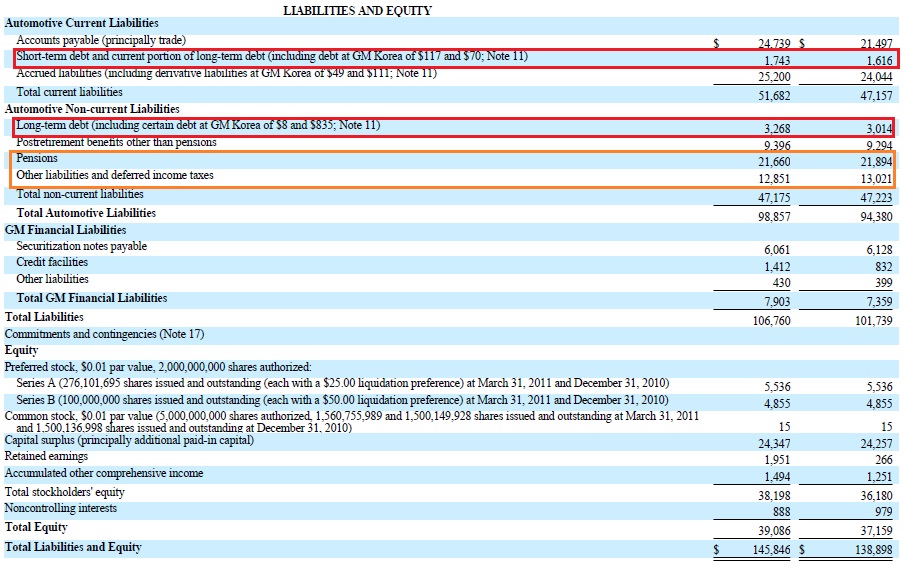Click the Total Automotive Liabilities label
Viewport: 906px width, 571px height.
click(86, 213)
